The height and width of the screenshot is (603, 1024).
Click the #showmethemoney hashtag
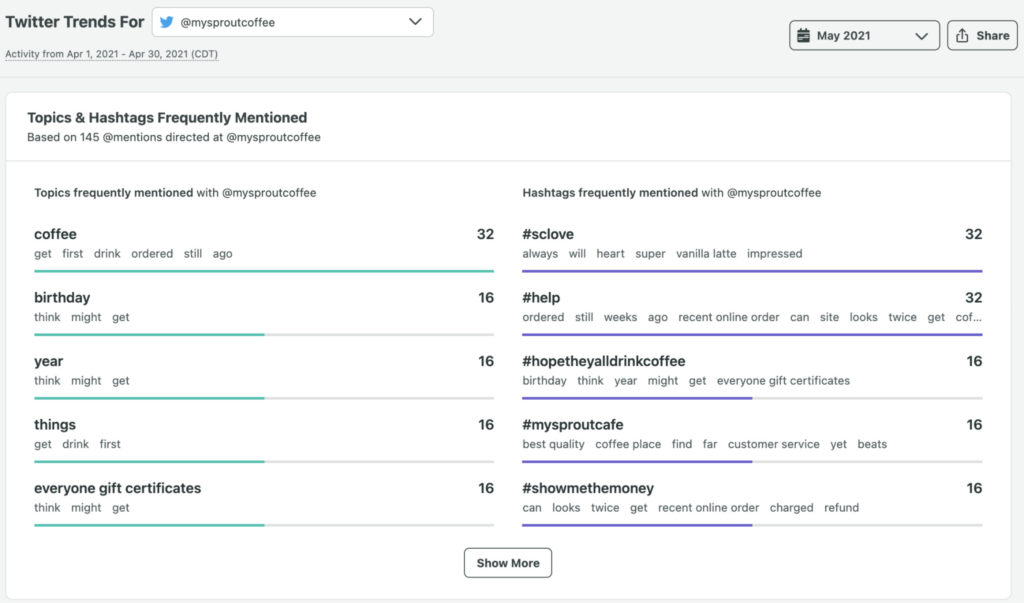tap(588, 489)
